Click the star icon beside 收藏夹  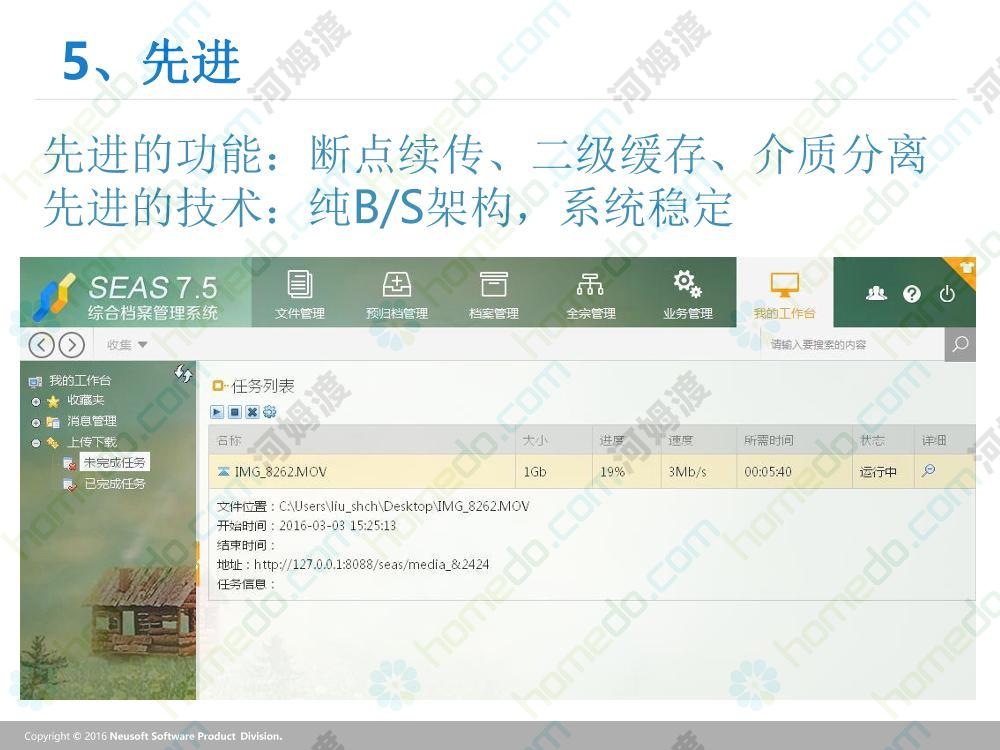53,402
